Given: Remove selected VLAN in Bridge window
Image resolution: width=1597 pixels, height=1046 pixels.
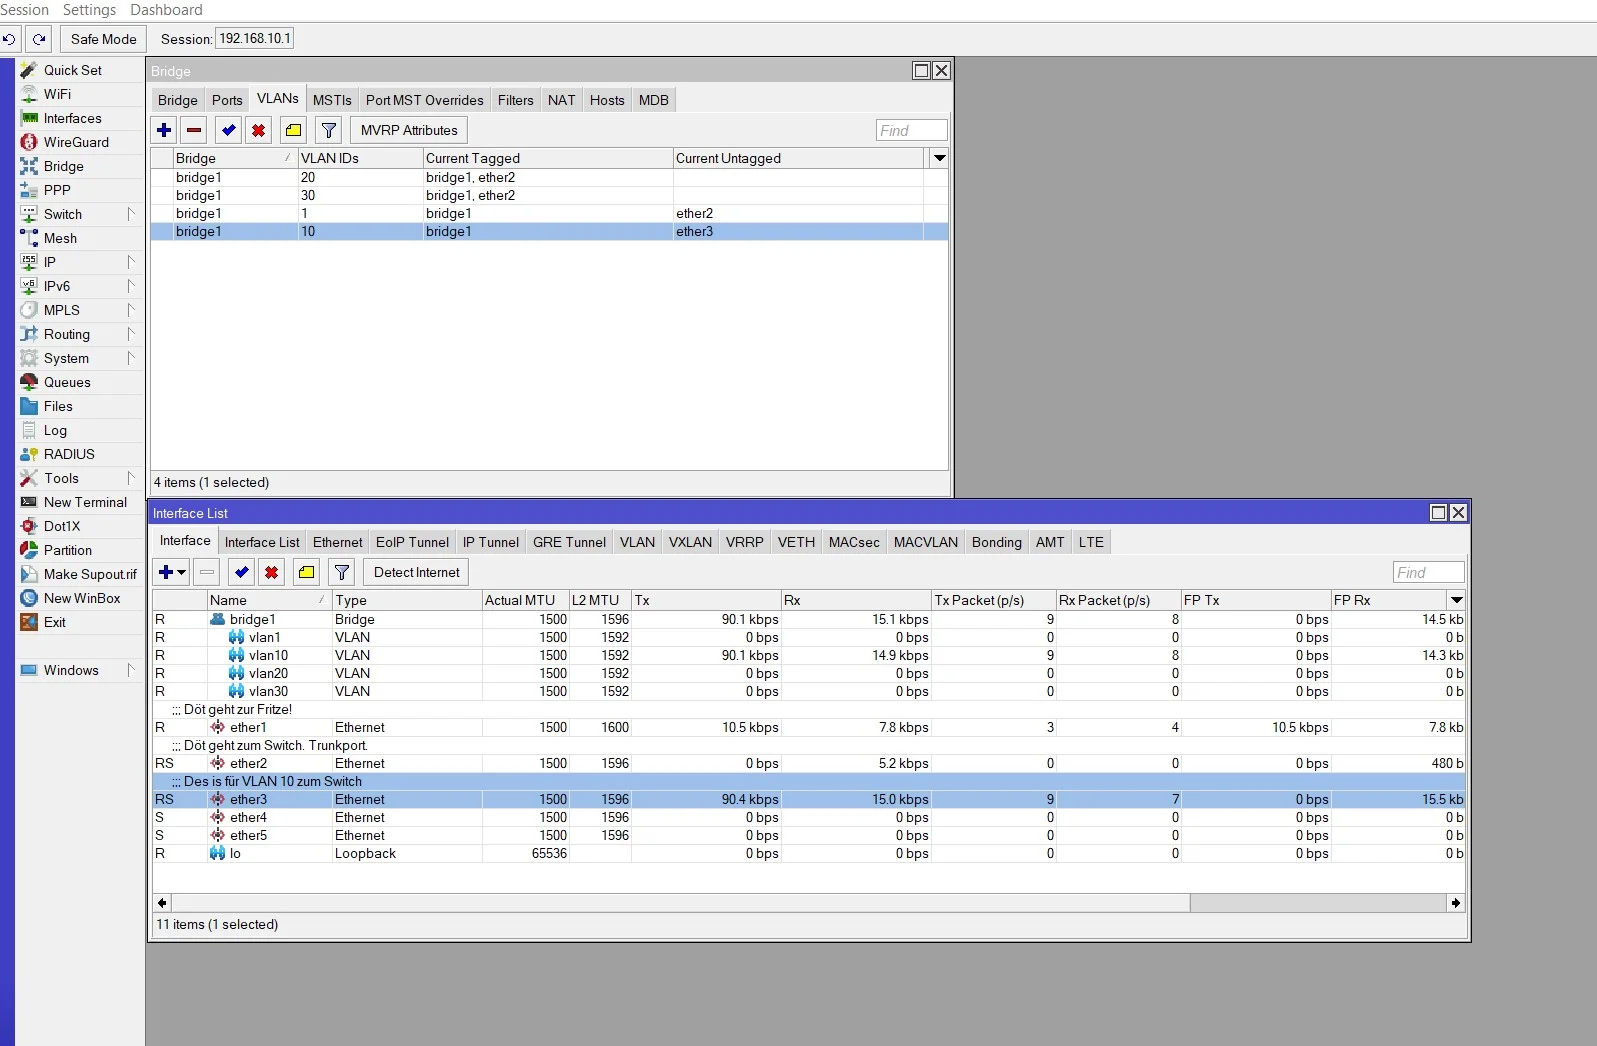Looking at the screenshot, I should point(195,130).
